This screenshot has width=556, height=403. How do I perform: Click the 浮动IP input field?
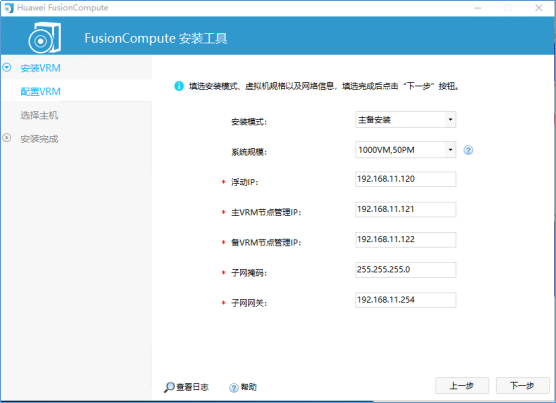405,179
